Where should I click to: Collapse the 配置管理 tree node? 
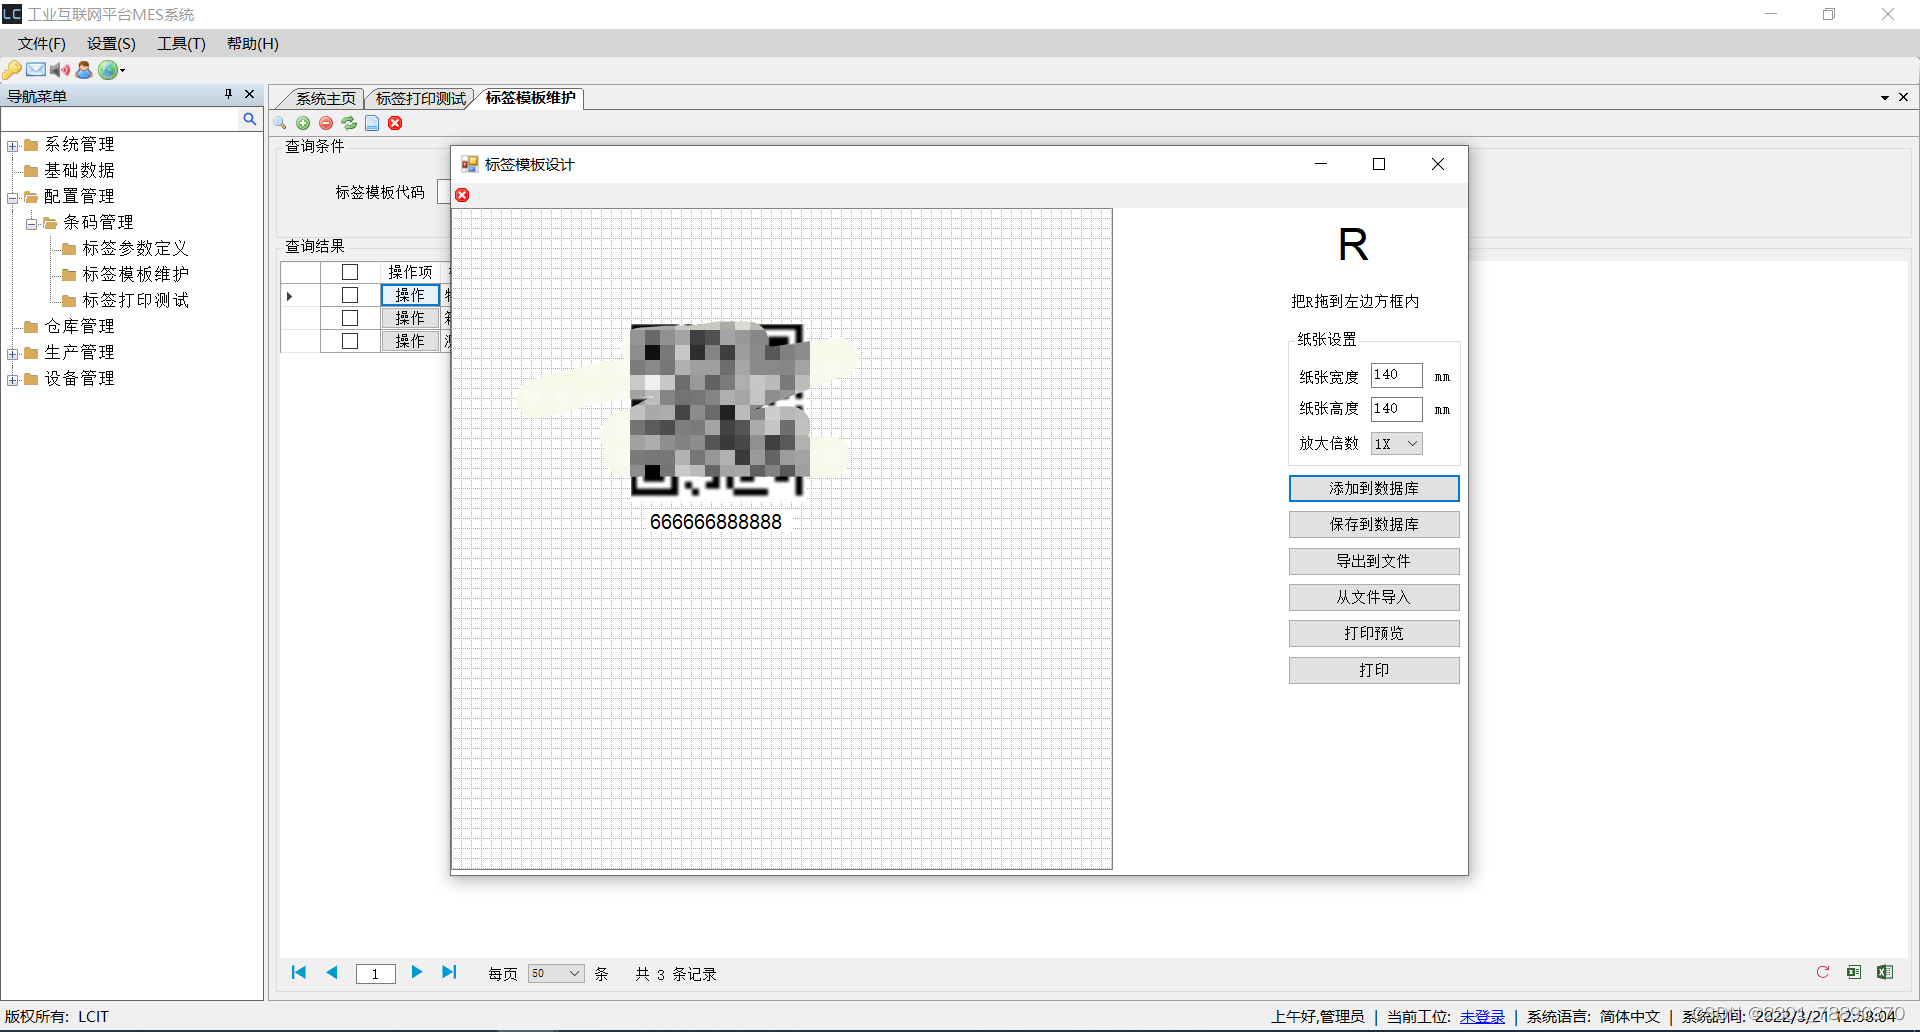point(12,198)
